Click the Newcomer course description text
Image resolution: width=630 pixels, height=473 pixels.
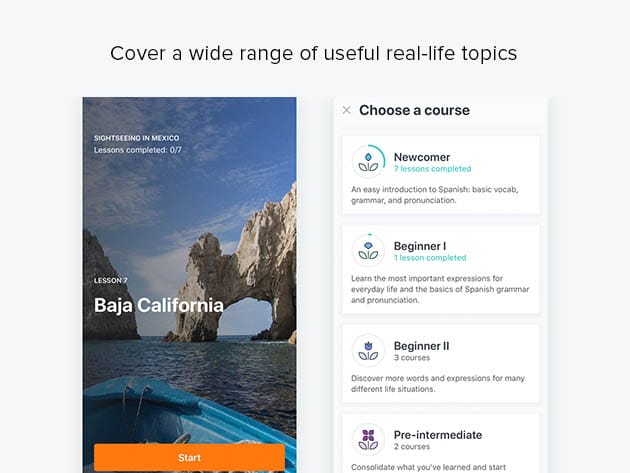tap(435, 195)
